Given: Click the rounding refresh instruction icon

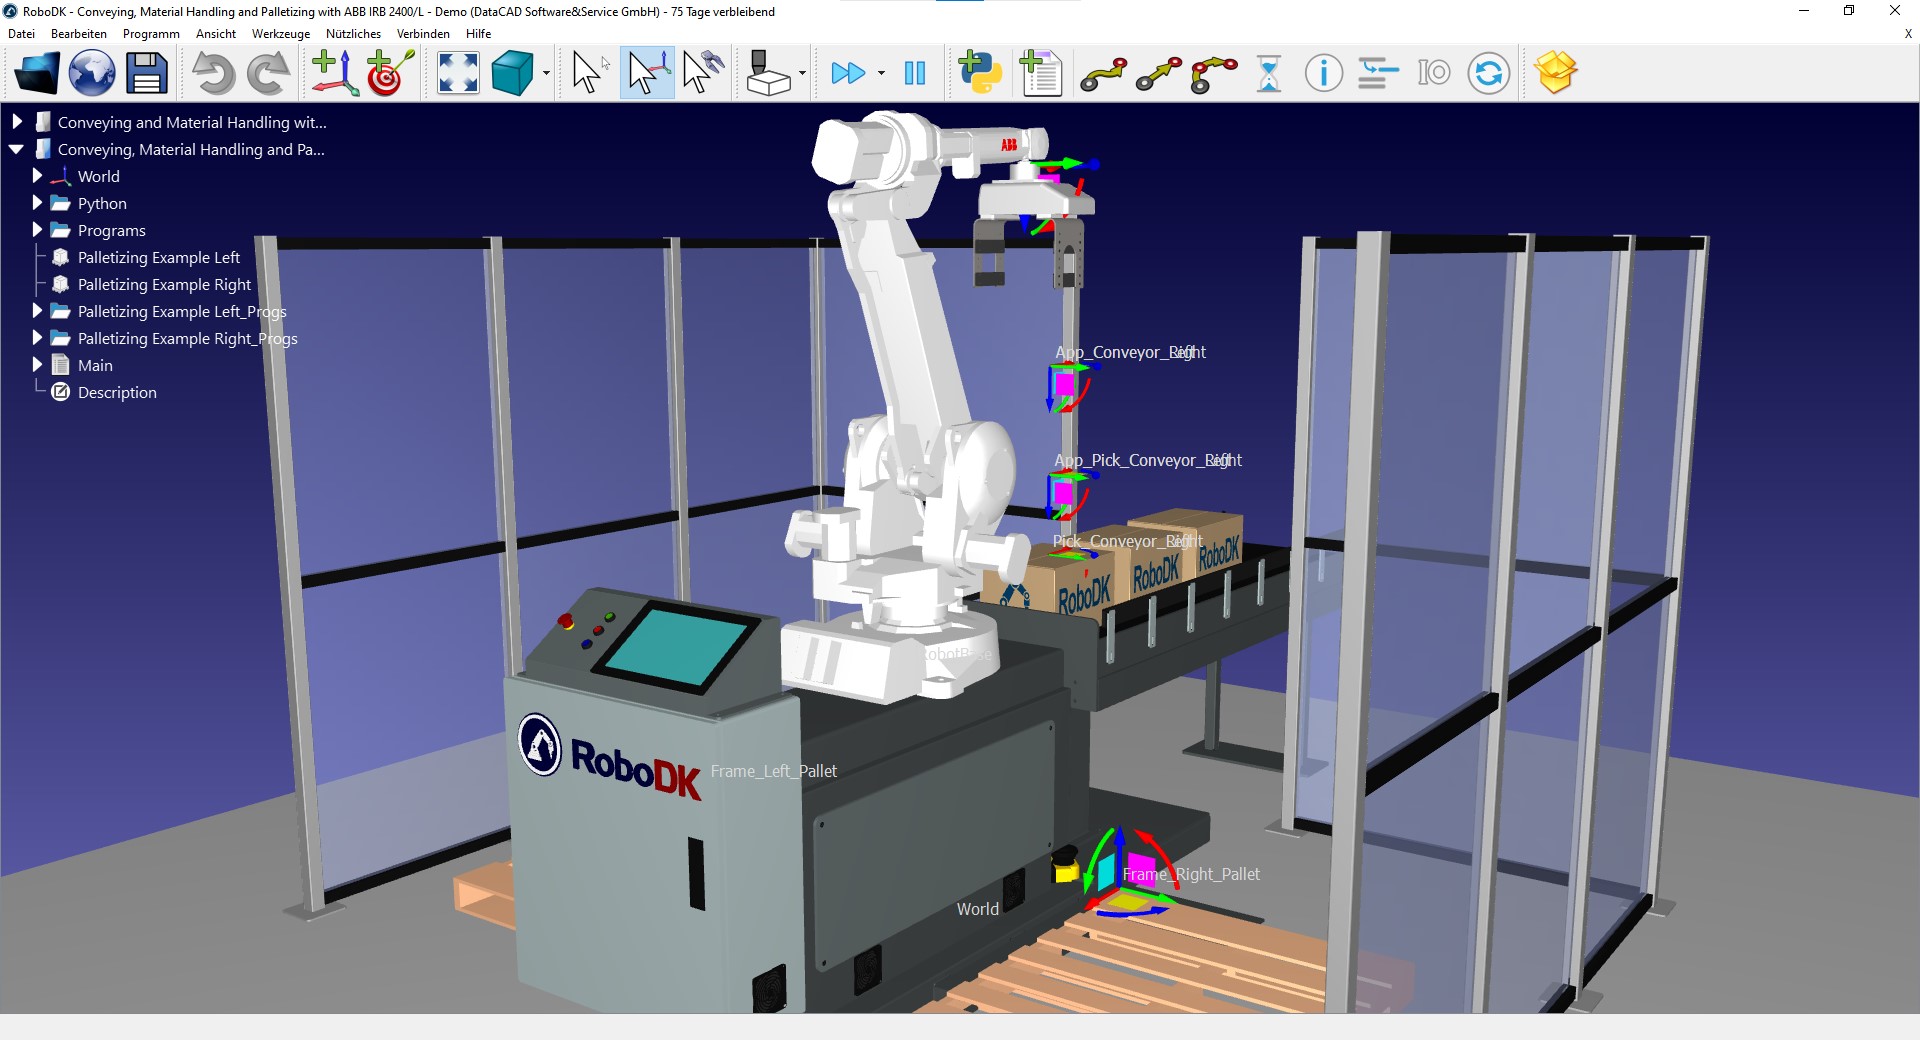Looking at the screenshot, I should click(x=1489, y=73).
